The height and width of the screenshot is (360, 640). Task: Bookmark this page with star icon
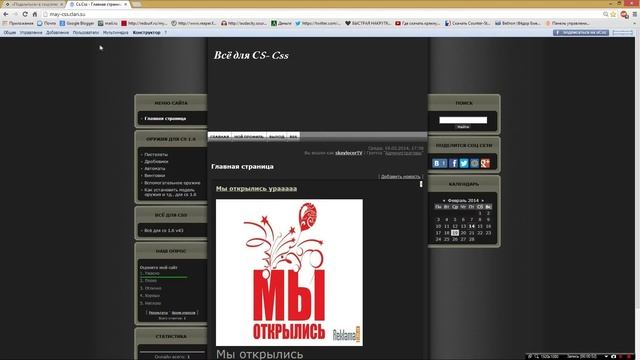click(x=613, y=14)
